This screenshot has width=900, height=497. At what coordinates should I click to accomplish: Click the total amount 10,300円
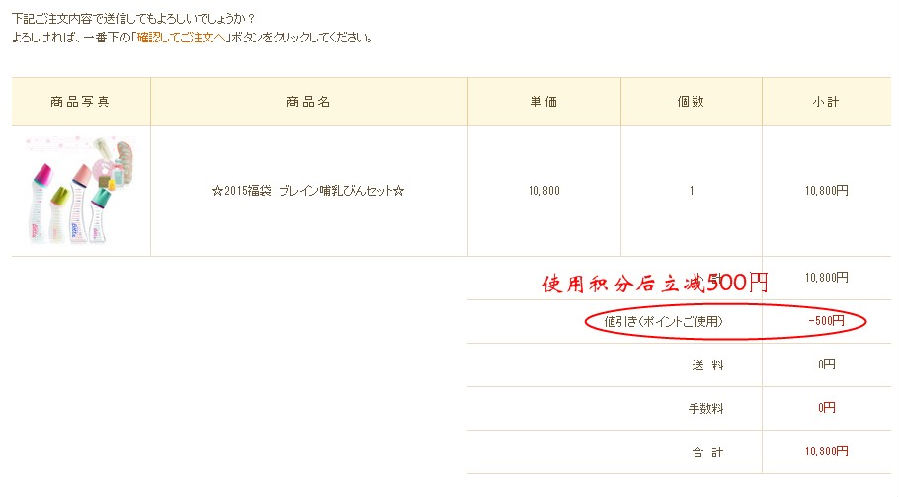click(x=826, y=452)
